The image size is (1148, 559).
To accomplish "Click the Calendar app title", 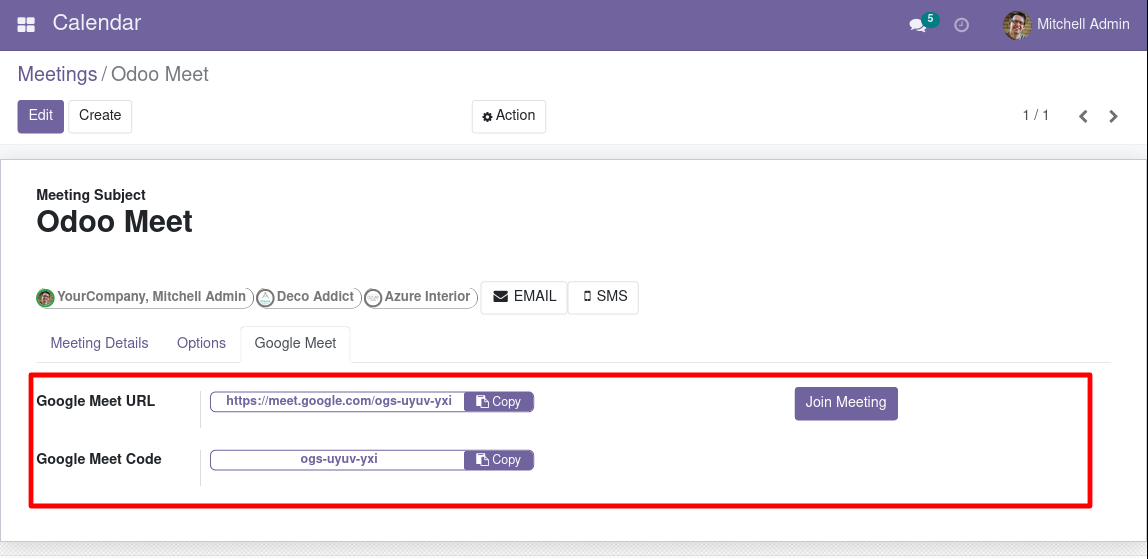I will point(97,23).
